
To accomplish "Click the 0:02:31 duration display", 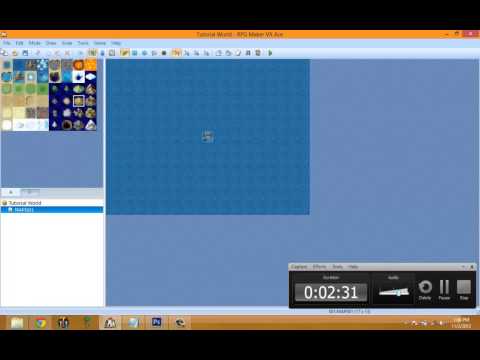I will [331, 292].
